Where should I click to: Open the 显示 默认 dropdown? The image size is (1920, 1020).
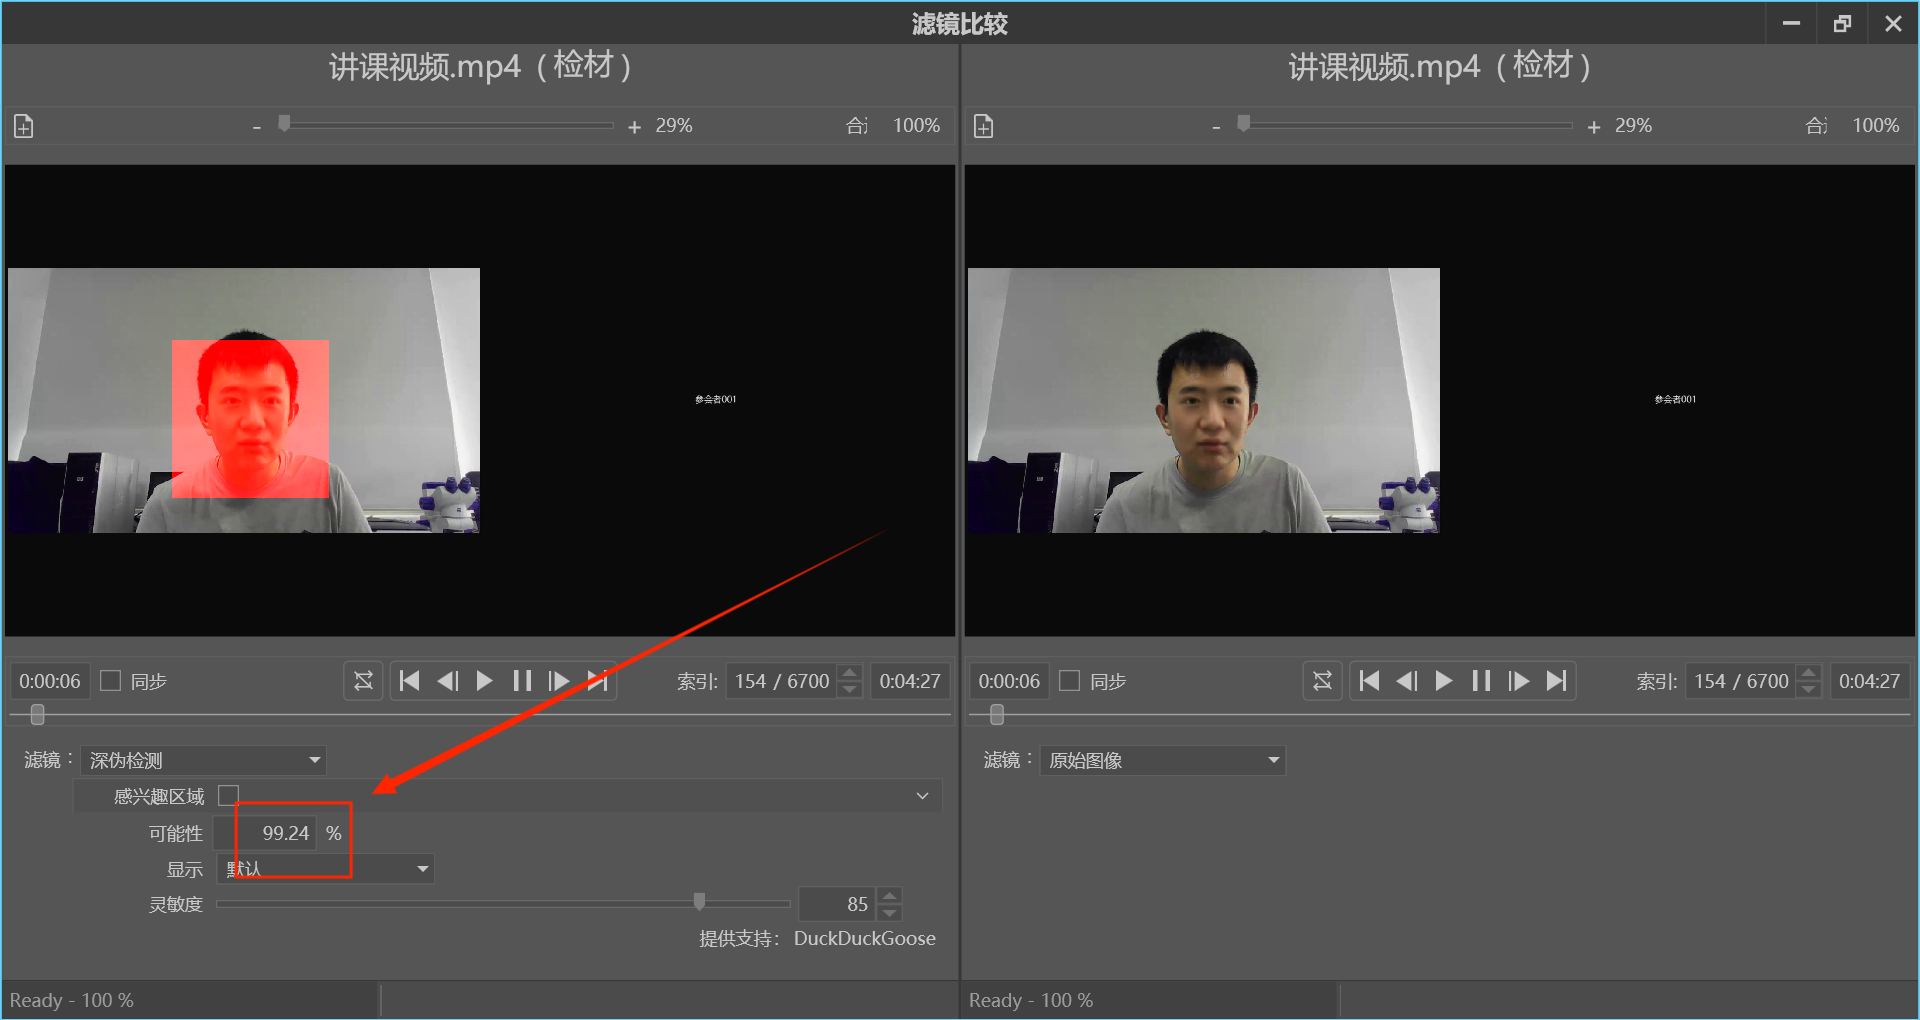pyautogui.click(x=326, y=868)
